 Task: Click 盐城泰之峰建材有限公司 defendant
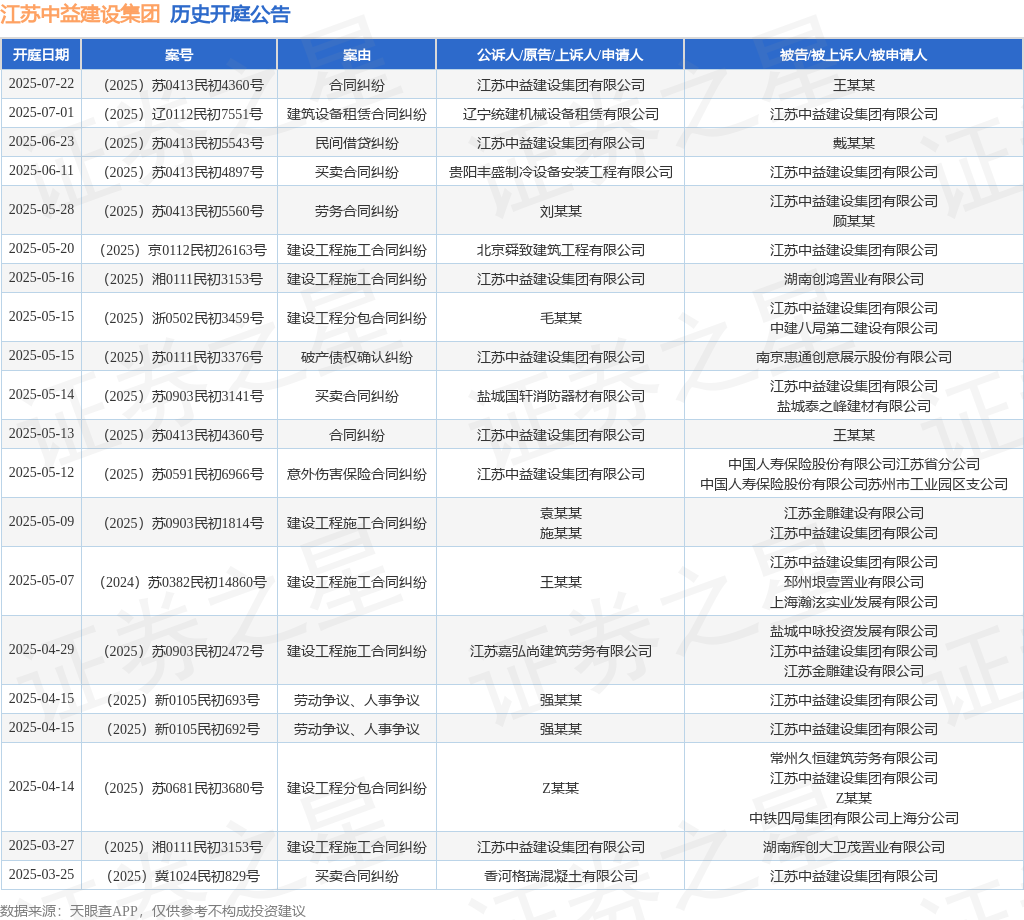pyautogui.click(x=854, y=406)
